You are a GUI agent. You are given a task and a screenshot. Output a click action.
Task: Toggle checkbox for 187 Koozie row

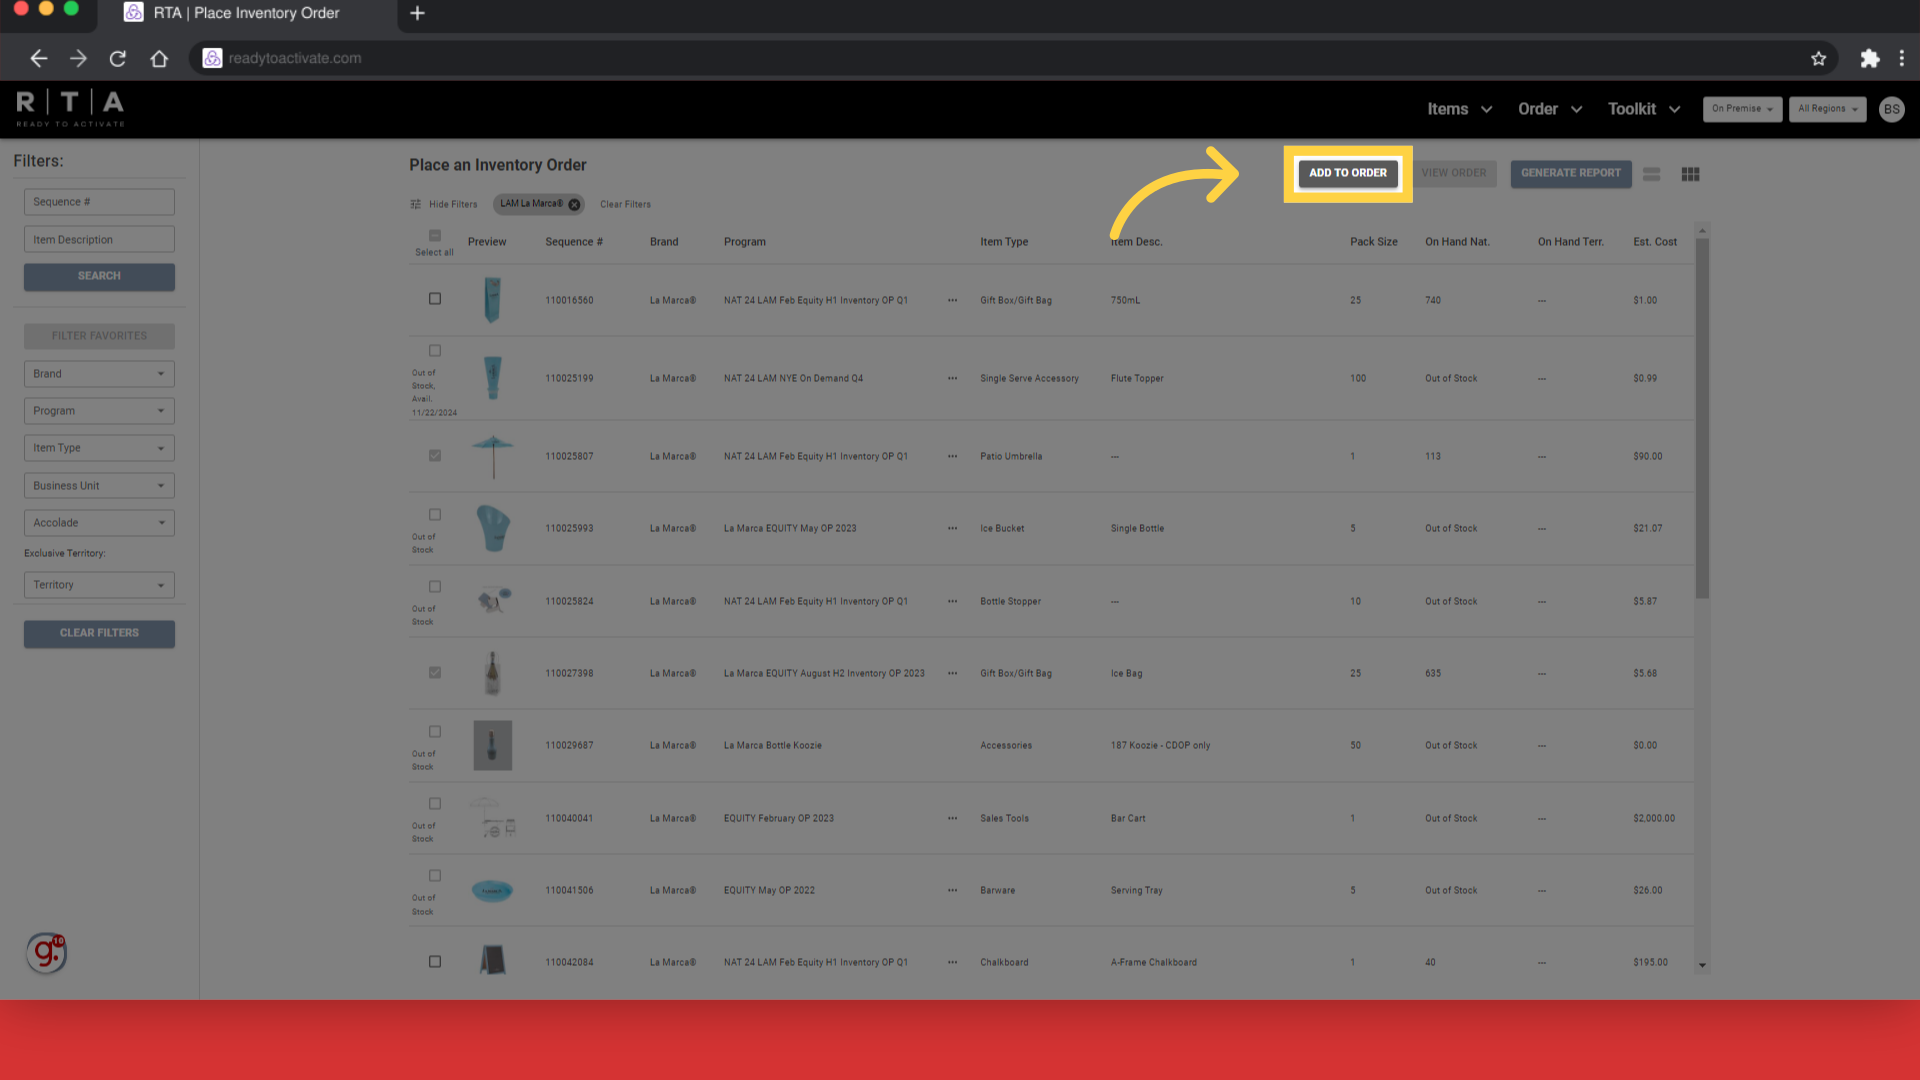pos(435,732)
